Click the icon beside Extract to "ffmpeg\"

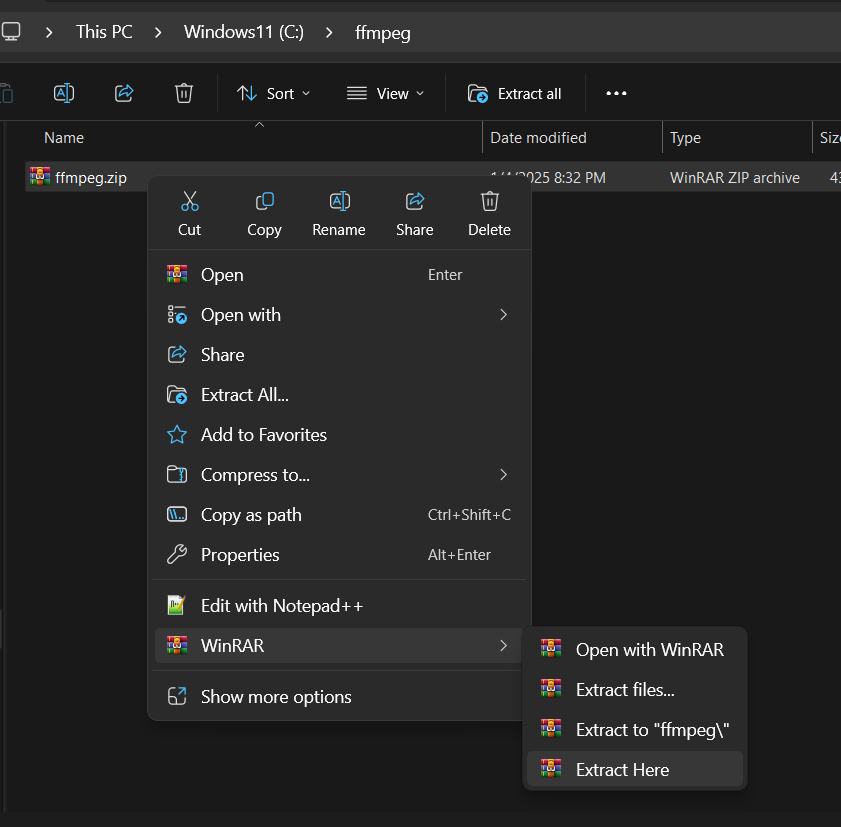coord(551,729)
